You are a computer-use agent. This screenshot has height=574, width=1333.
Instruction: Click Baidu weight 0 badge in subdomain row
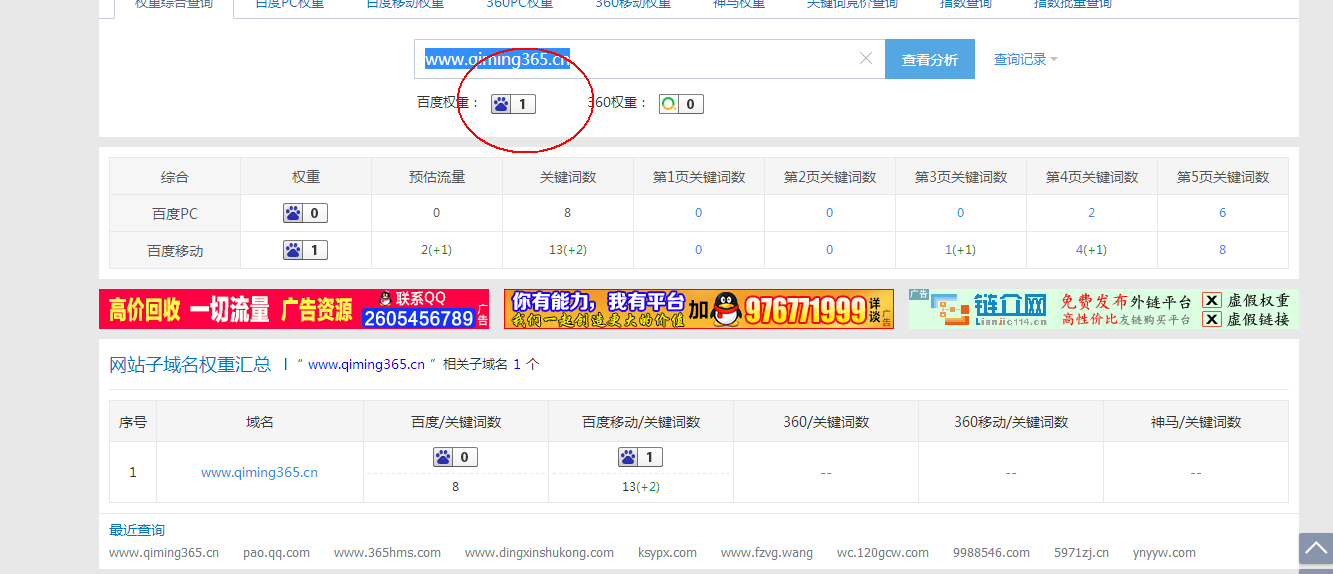(x=455, y=457)
